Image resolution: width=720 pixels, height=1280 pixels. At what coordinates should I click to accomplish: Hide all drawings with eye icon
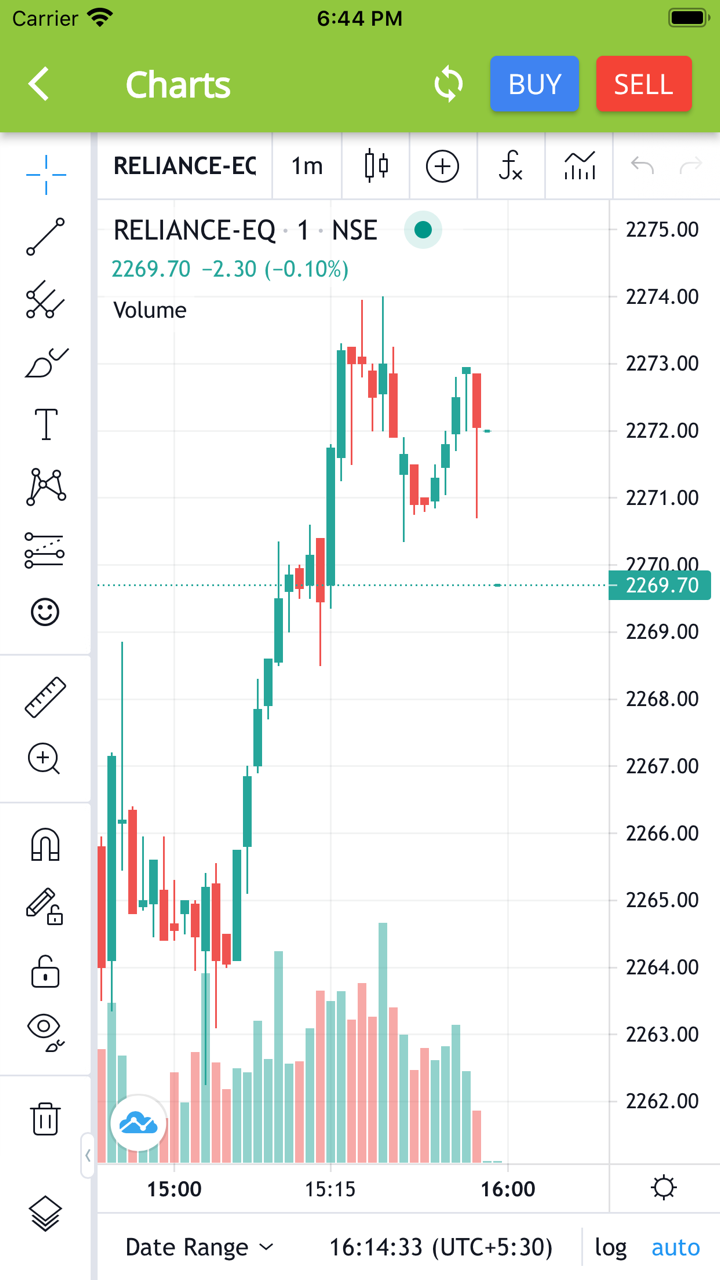click(x=46, y=1032)
